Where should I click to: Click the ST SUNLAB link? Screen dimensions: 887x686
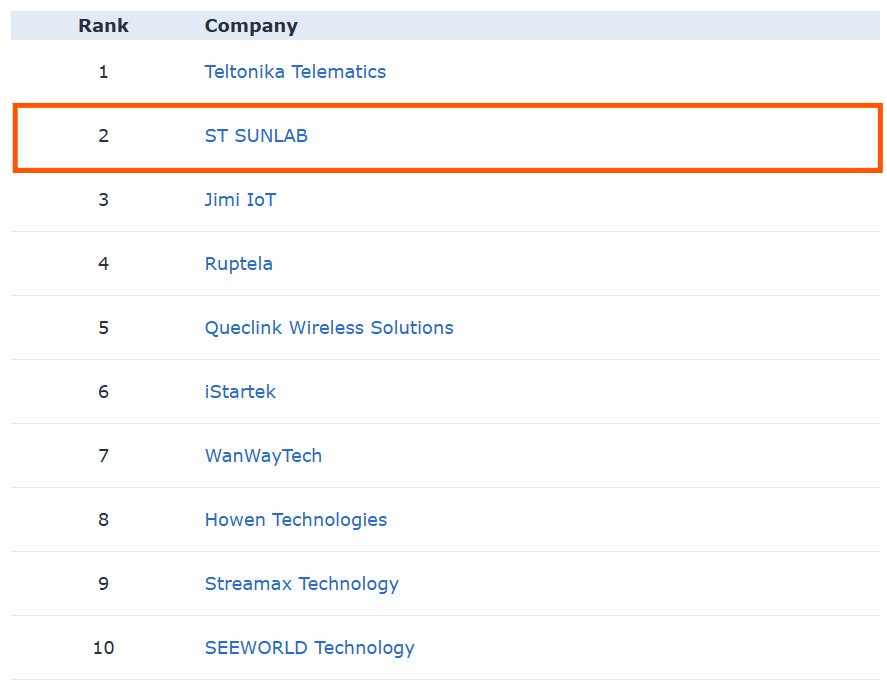point(256,136)
